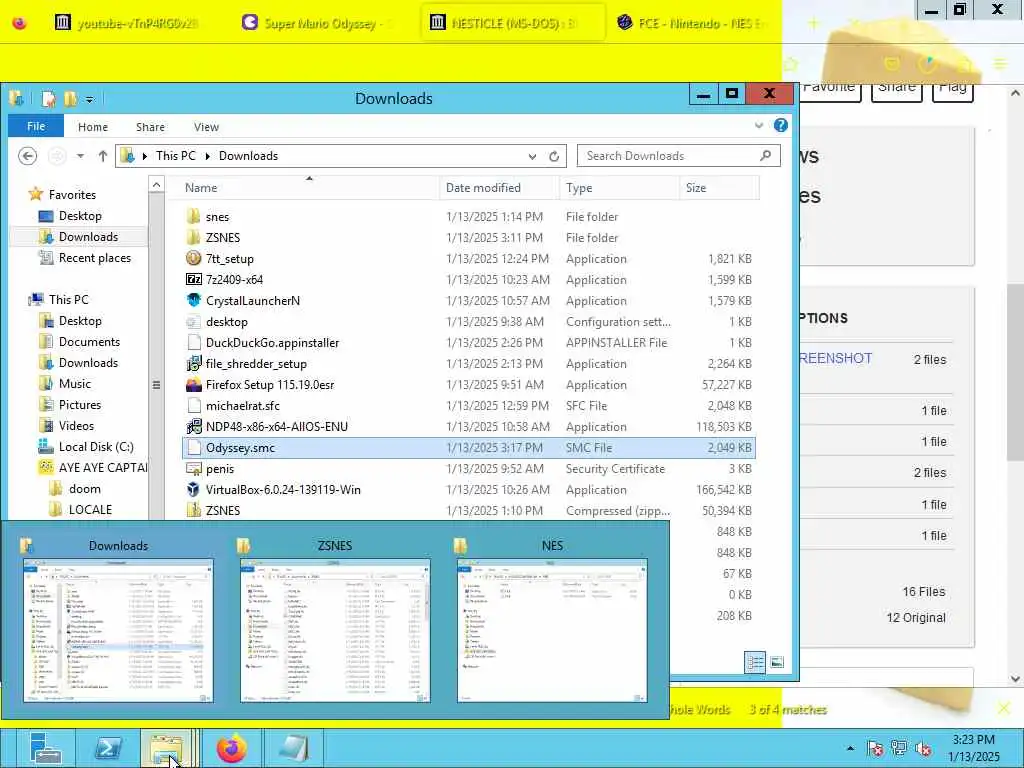Screen dimensions: 1024x768
Task: Open Server Manager from taskbar
Action: click(x=45, y=748)
